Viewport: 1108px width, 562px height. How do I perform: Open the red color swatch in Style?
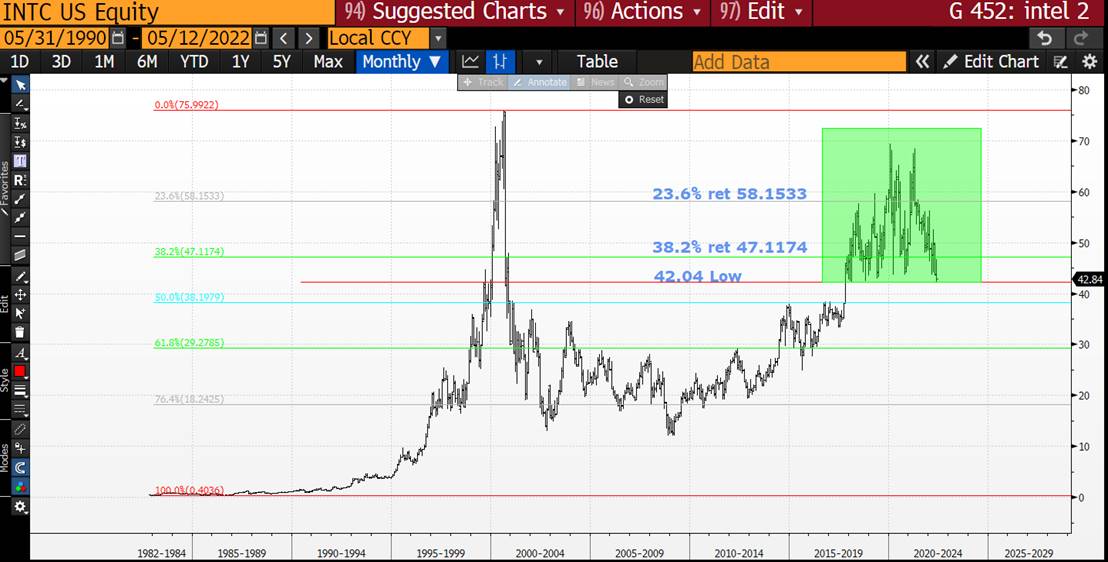20,371
